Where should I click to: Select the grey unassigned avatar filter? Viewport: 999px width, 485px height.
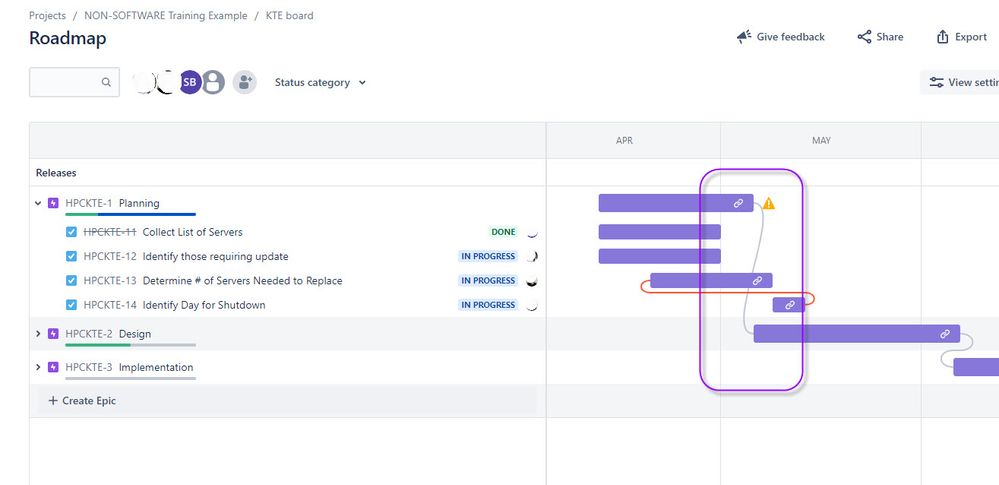[213, 82]
